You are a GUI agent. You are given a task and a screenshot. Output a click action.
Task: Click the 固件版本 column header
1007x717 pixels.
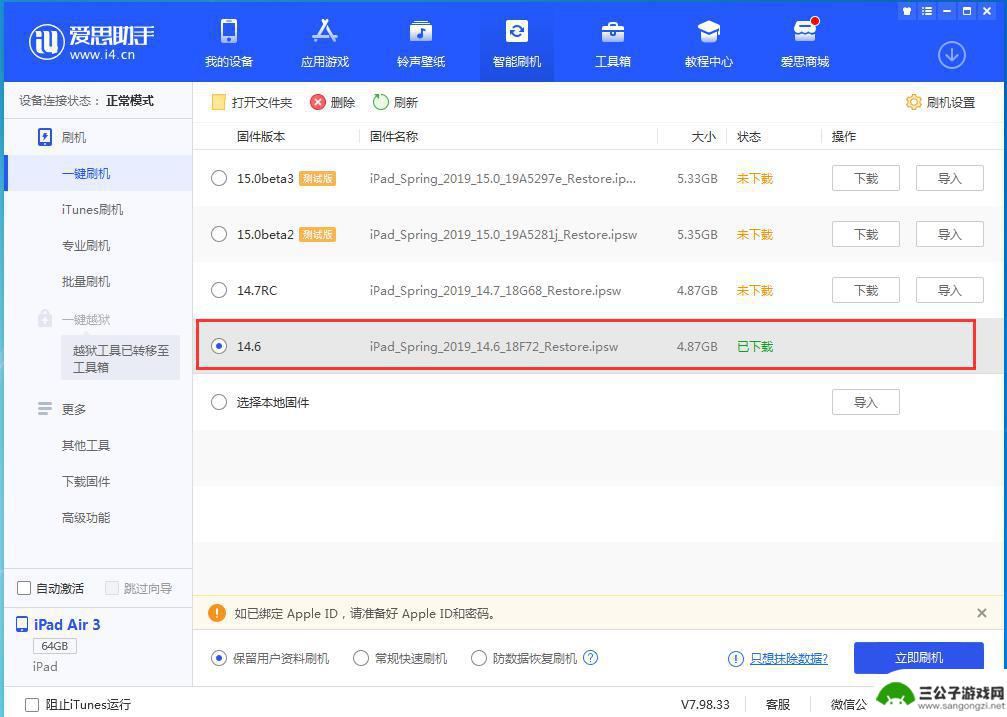click(x=261, y=136)
